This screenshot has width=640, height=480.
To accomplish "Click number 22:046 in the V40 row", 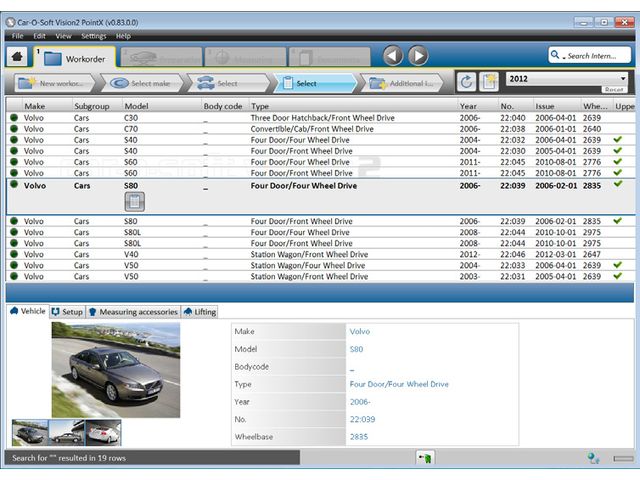I will [x=512, y=254].
